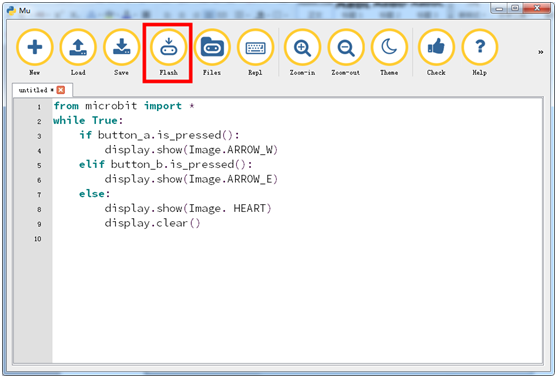This screenshot has width=557, height=378.
Task: Click the Zoom-out magnifier icon
Action: 346,47
